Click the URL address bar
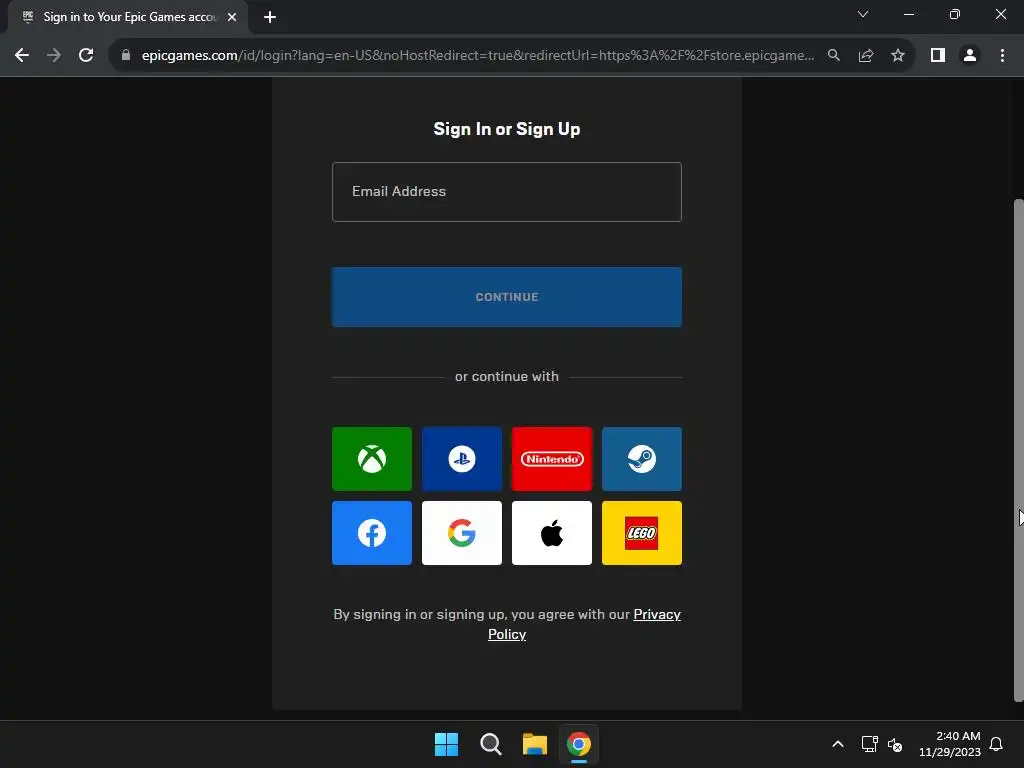 (x=477, y=56)
